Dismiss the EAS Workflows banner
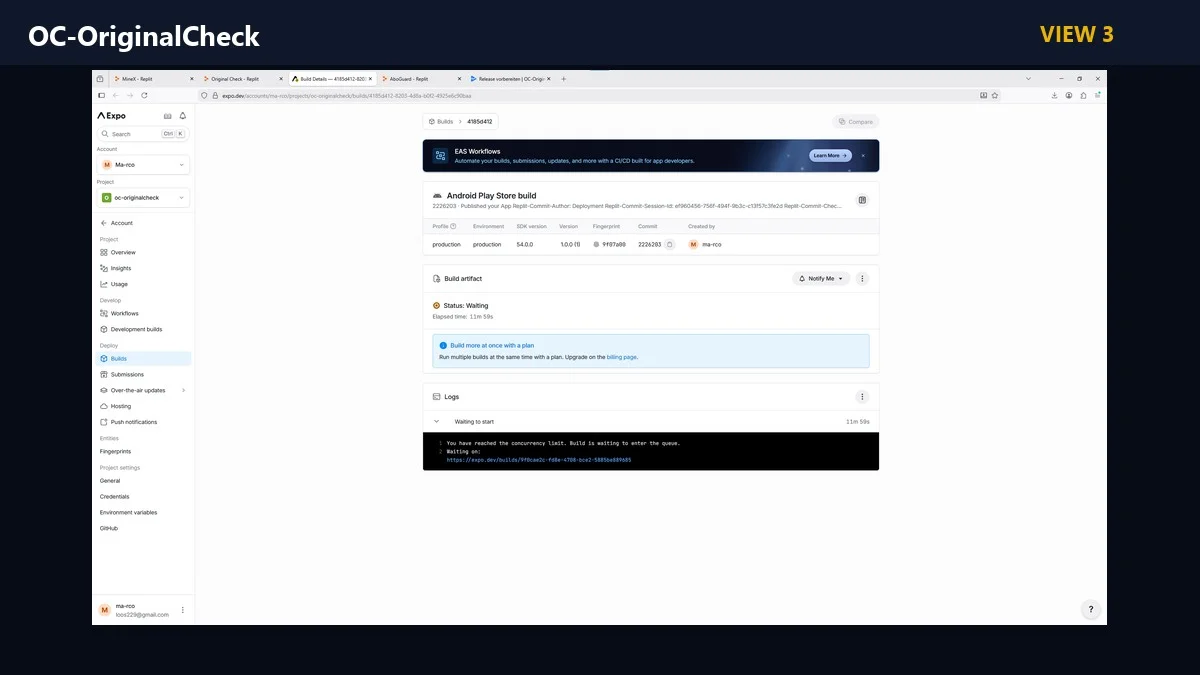 [x=864, y=156]
